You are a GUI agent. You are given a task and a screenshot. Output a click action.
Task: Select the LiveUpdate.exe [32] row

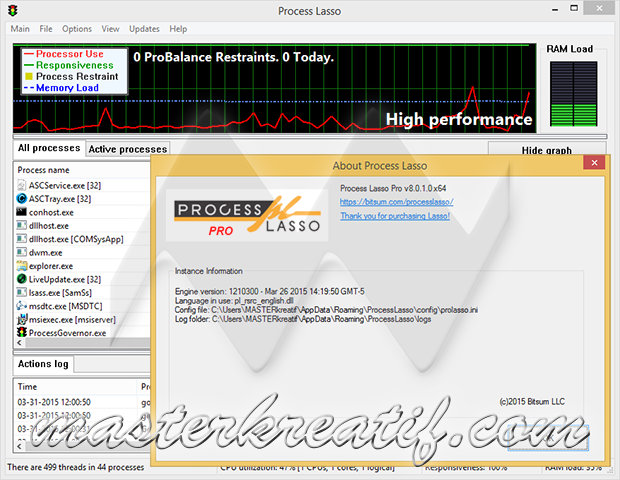click(x=82, y=279)
